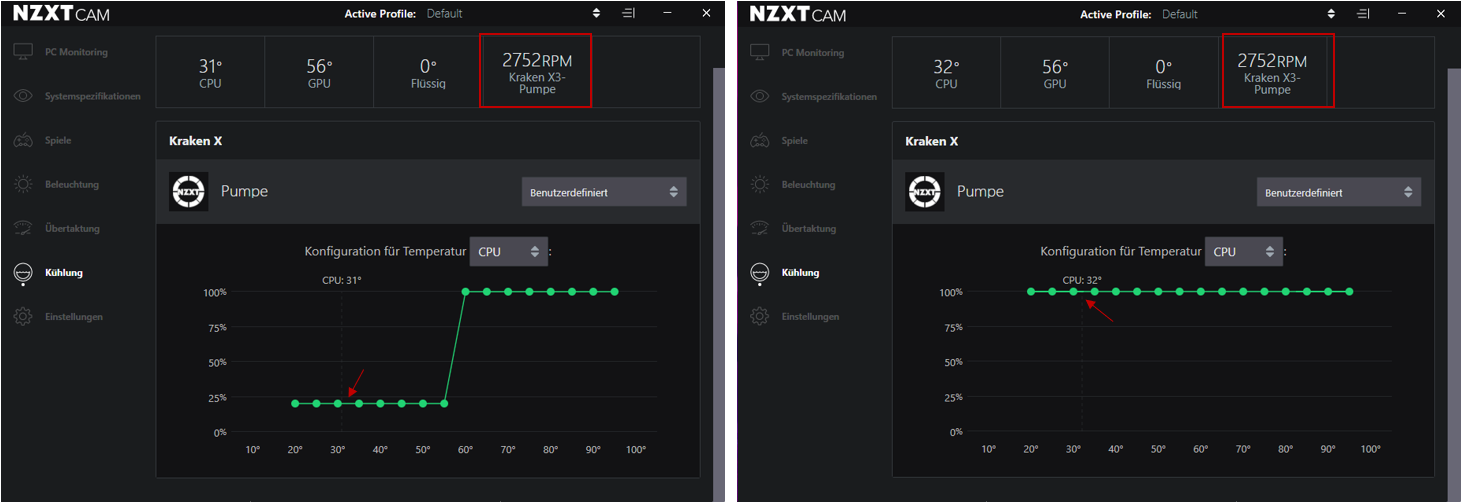
Task: Click 95° curve point at 100%, CPU 31° window
Action: click(x=614, y=292)
